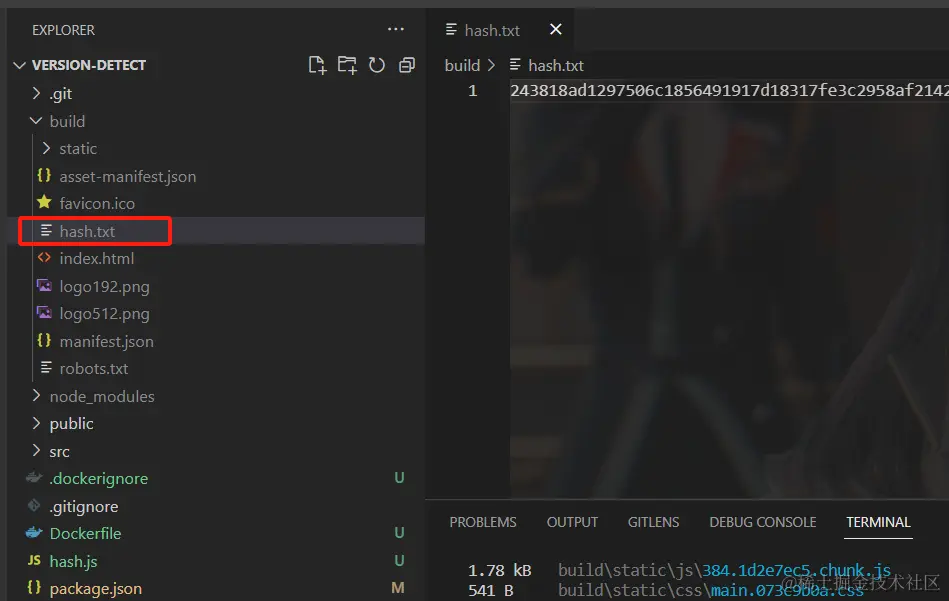Click the Docker whale icon beside Dockerfile
This screenshot has width=949, height=601.
click(x=34, y=533)
